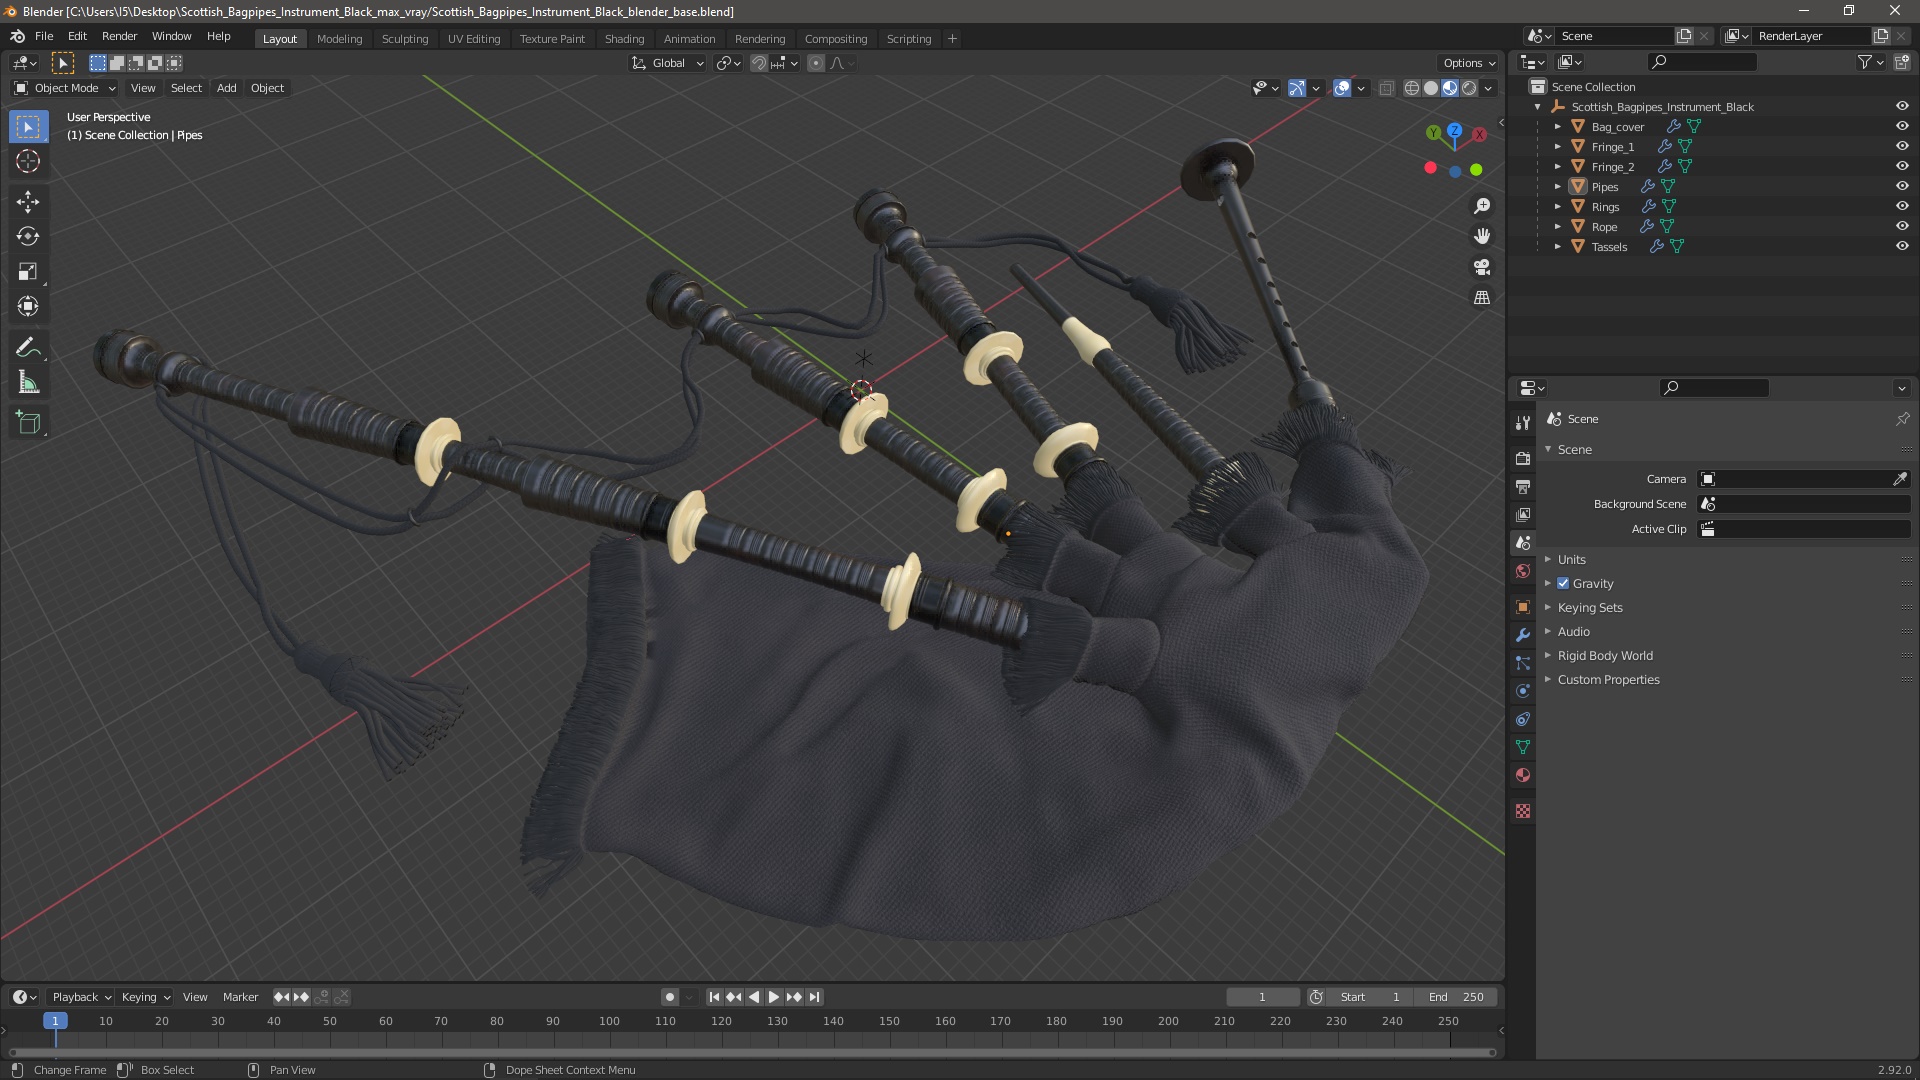Uncheck the Gravity checkbox
The width and height of the screenshot is (1920, 1080).
coord(1563,584)
